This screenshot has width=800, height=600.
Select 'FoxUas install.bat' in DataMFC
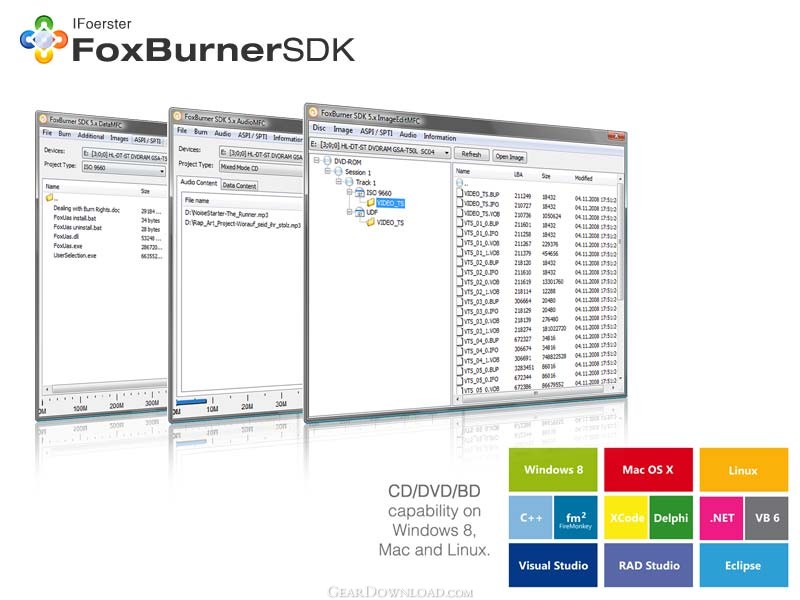pos(74,217)
